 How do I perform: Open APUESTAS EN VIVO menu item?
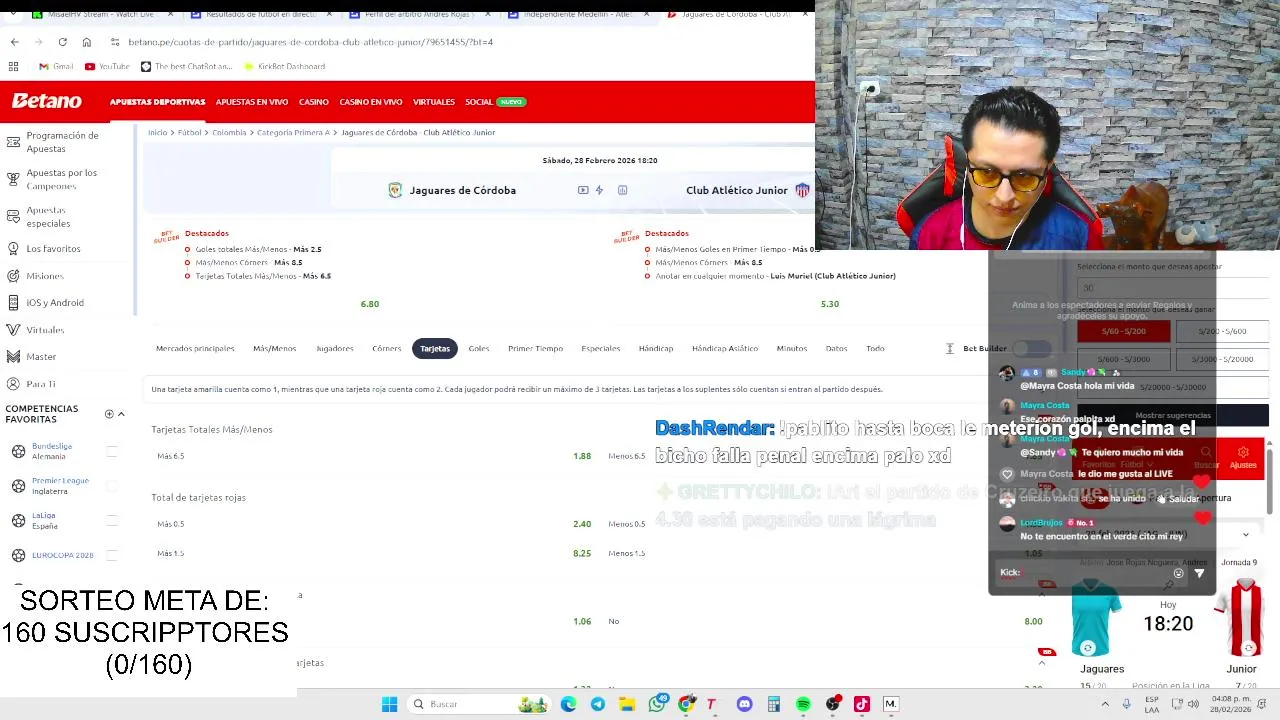pyautogui.click(x=252, y=102)
